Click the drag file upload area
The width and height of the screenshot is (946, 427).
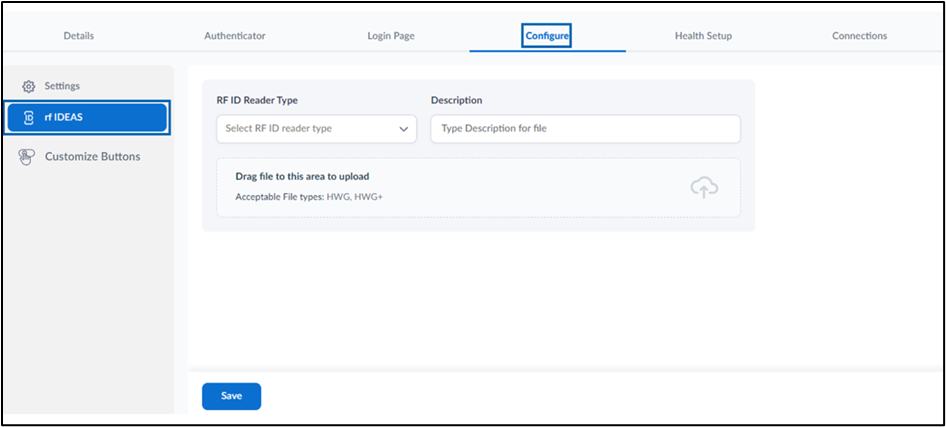pos(478,188)
